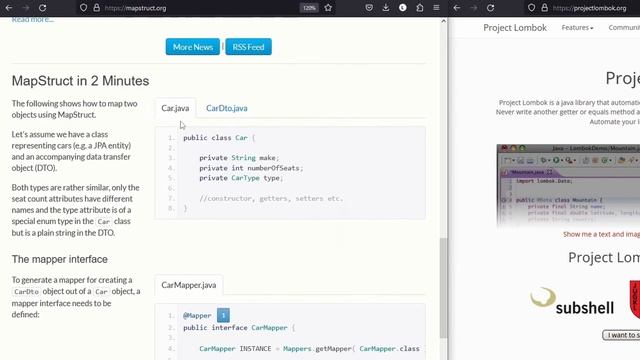Click the back arrow in the MapStruct browser
This screenshot has height=360, width=640.
[9, 8]
